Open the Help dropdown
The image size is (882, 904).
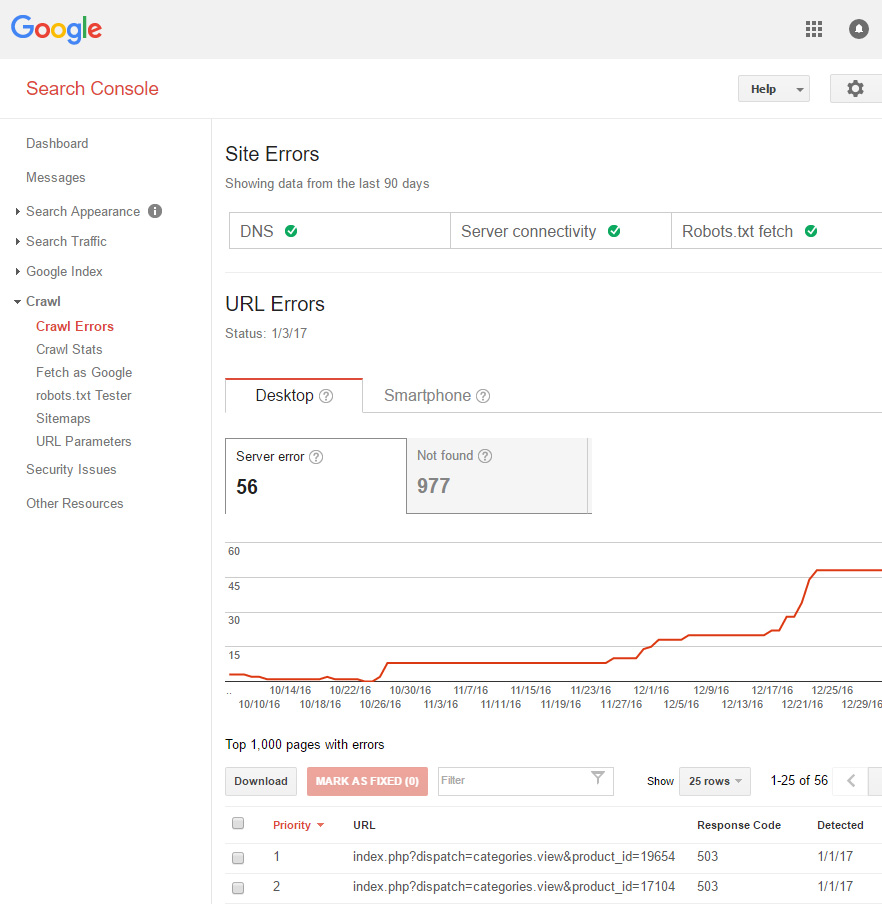774,89
